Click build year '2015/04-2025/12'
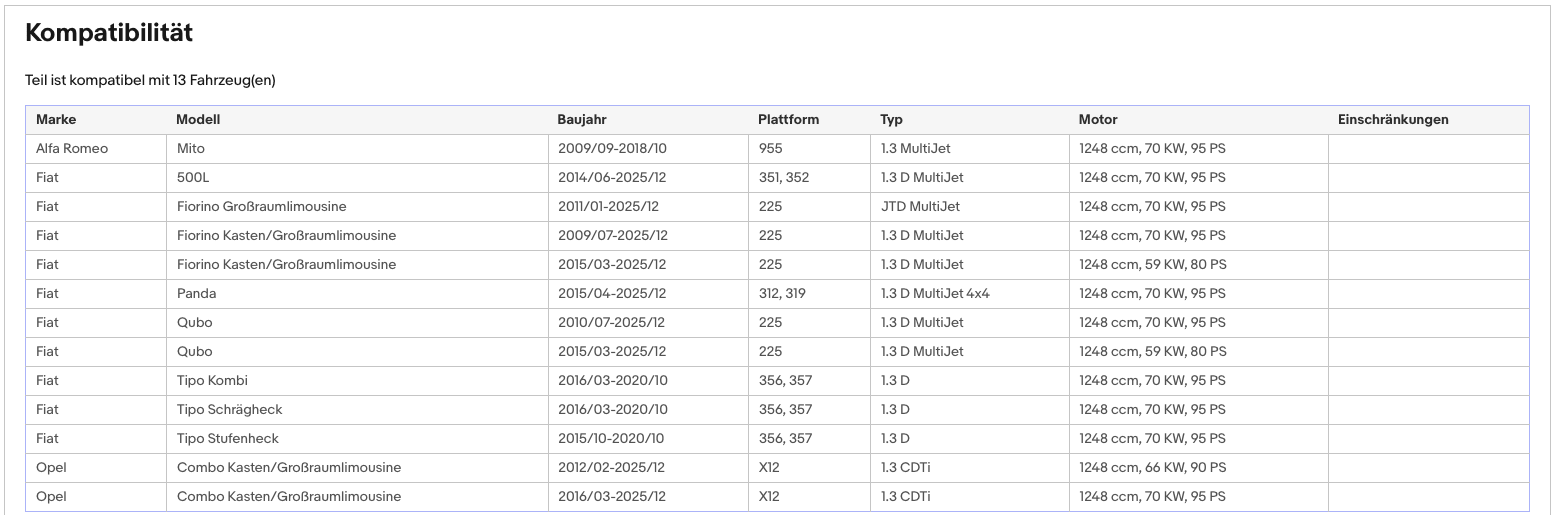Screen dimensions: 1557x515 611,293
